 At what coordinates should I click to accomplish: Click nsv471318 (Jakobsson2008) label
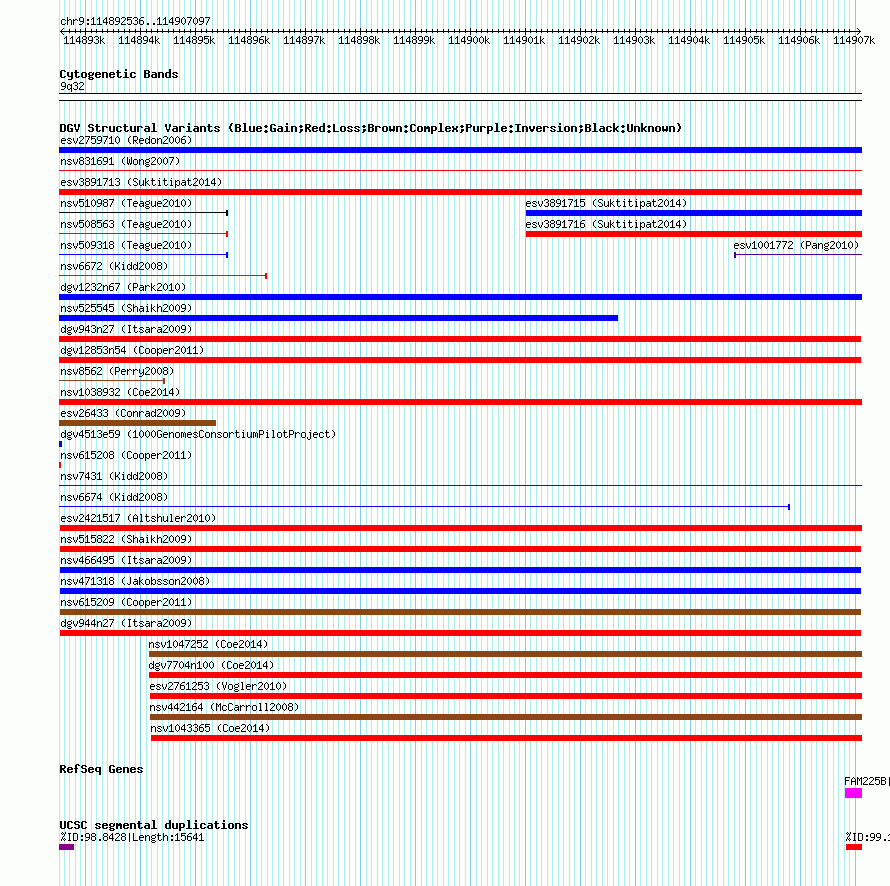[x=135, y=581]
